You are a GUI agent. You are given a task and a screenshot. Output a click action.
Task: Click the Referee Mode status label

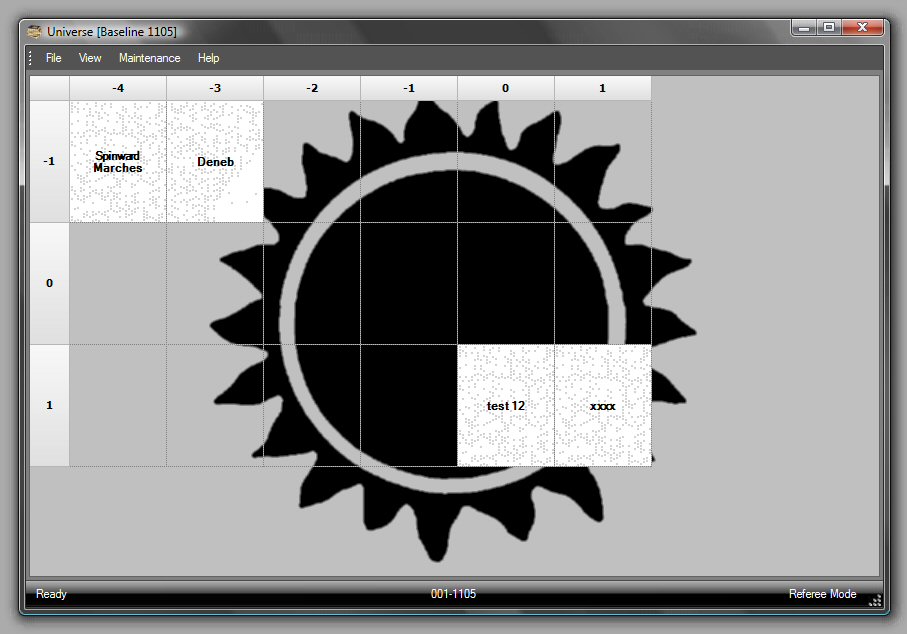822,594
